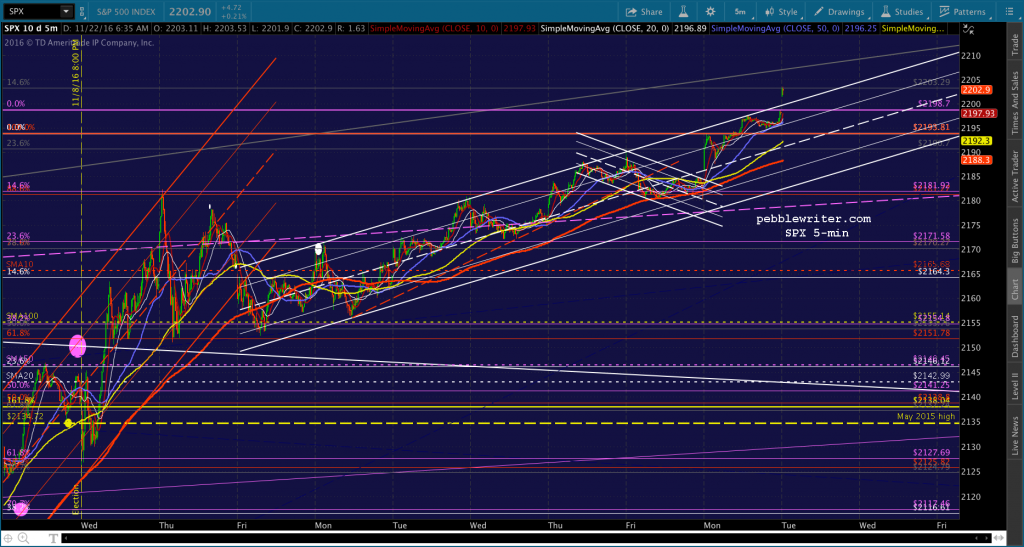
Task: Click the magnifier zoom icon at bottom left
Action: [x=23, y=539]
